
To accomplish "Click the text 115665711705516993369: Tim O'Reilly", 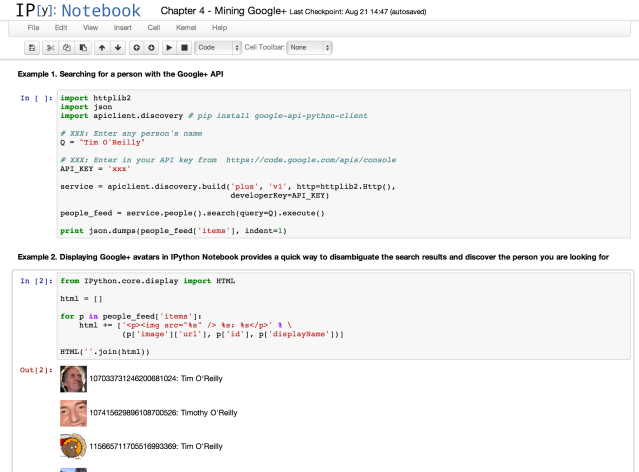I will [156, 446].
